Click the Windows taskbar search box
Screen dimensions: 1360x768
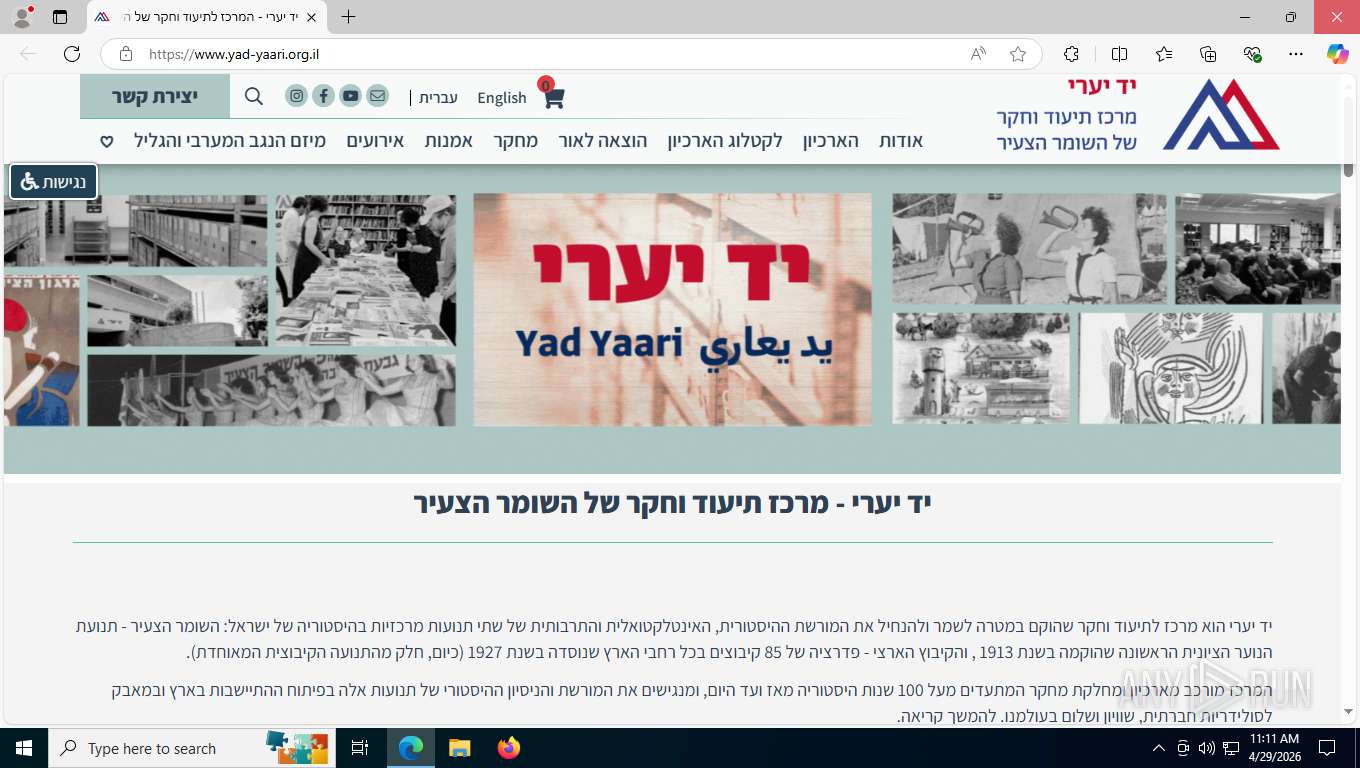(190, 748)
